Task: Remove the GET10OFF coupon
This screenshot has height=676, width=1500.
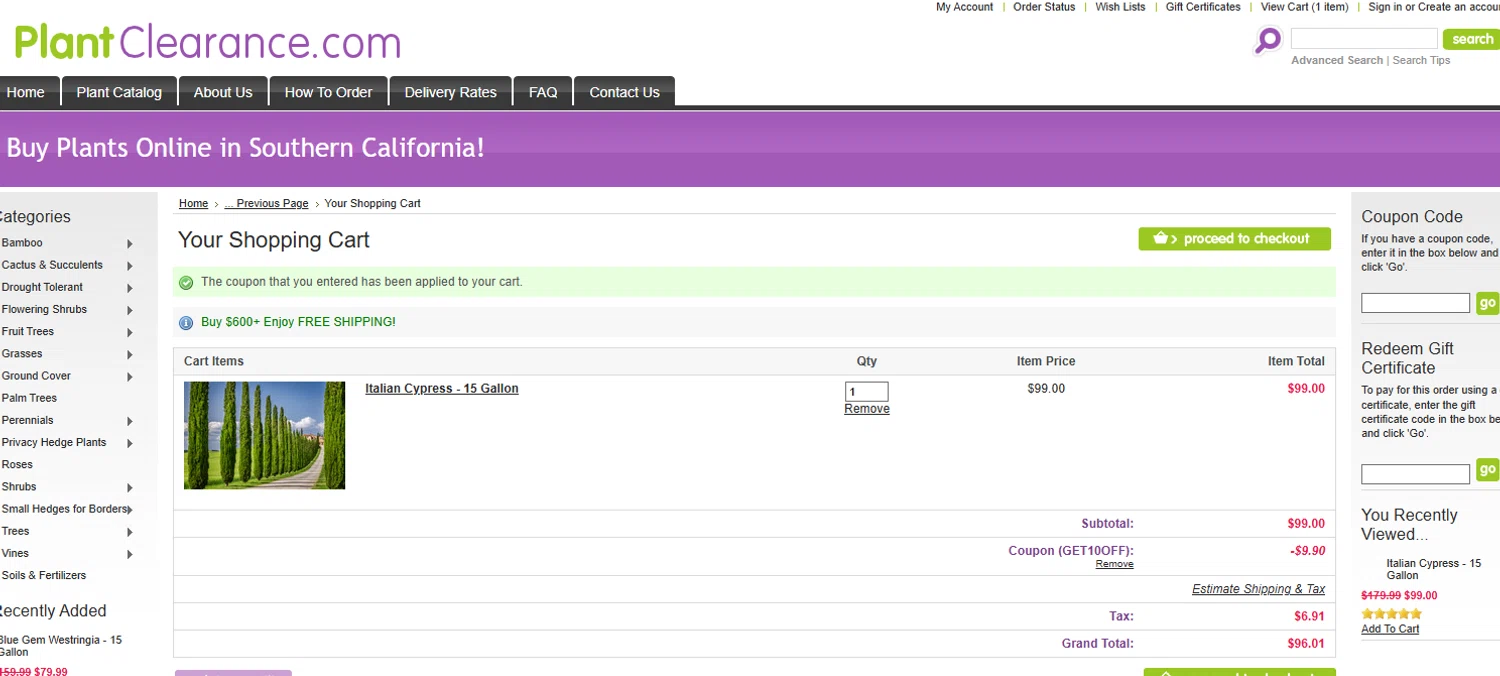Action: [1114, 564]
